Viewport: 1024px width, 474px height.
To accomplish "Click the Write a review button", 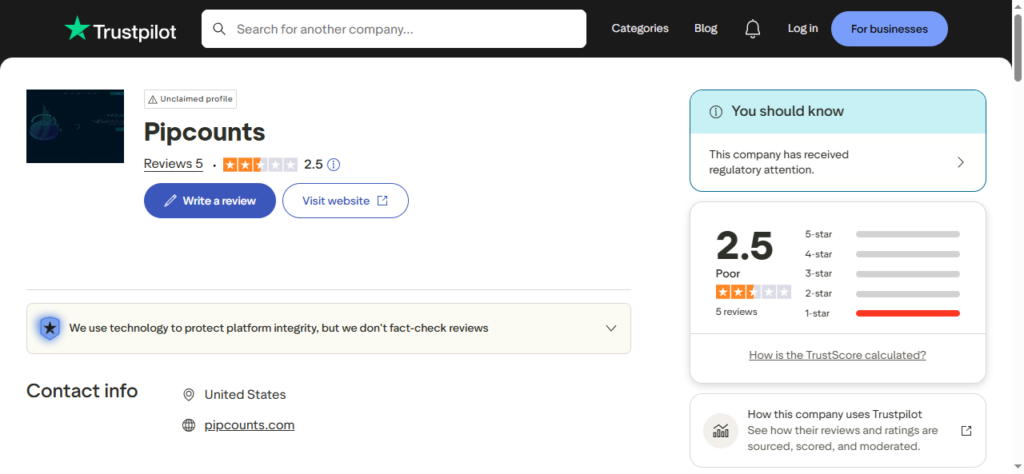I will pyautogui.click(x=210, y=201).
